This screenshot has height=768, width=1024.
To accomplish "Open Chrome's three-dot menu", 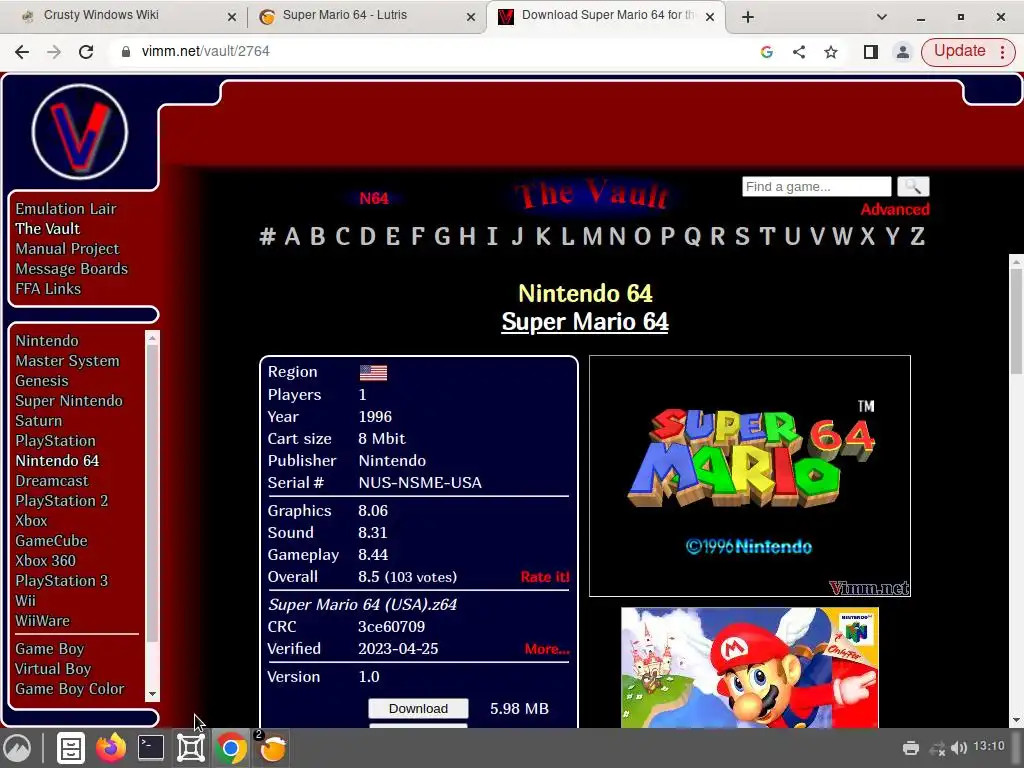I will [1002, 52].
